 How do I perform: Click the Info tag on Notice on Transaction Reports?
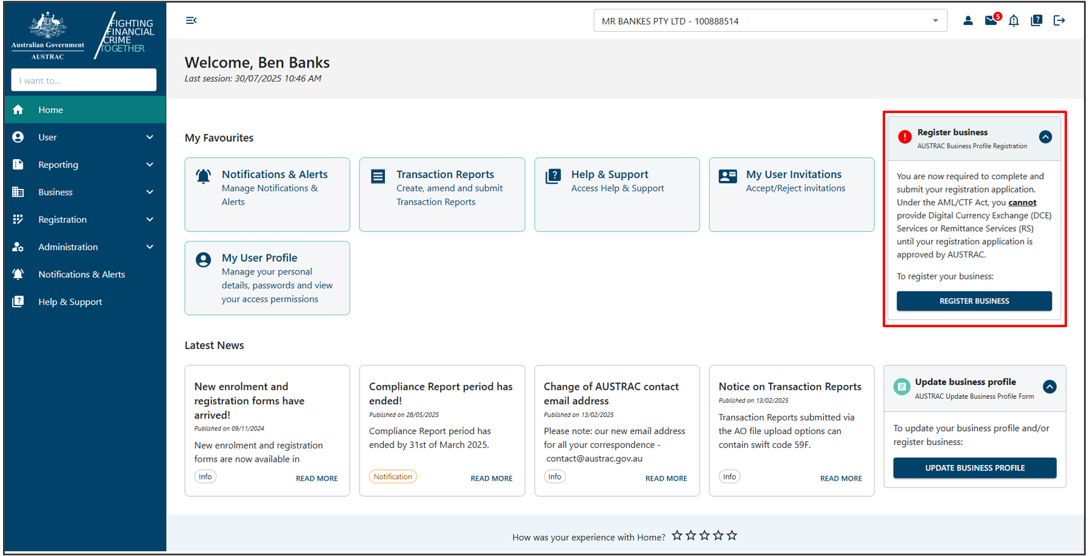tap(729, 477)
